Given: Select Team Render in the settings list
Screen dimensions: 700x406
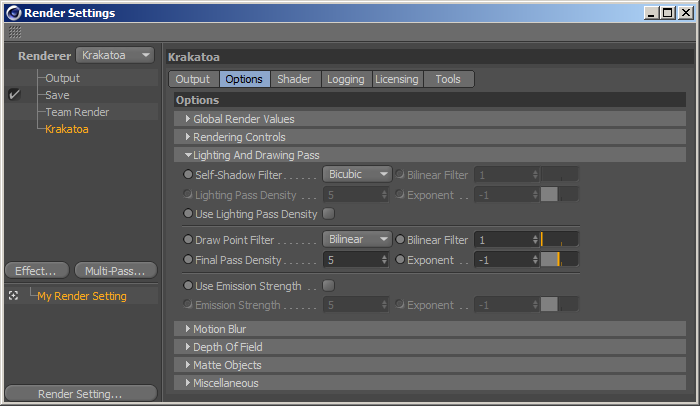Looking at the screenshot, I should point(77,112).
